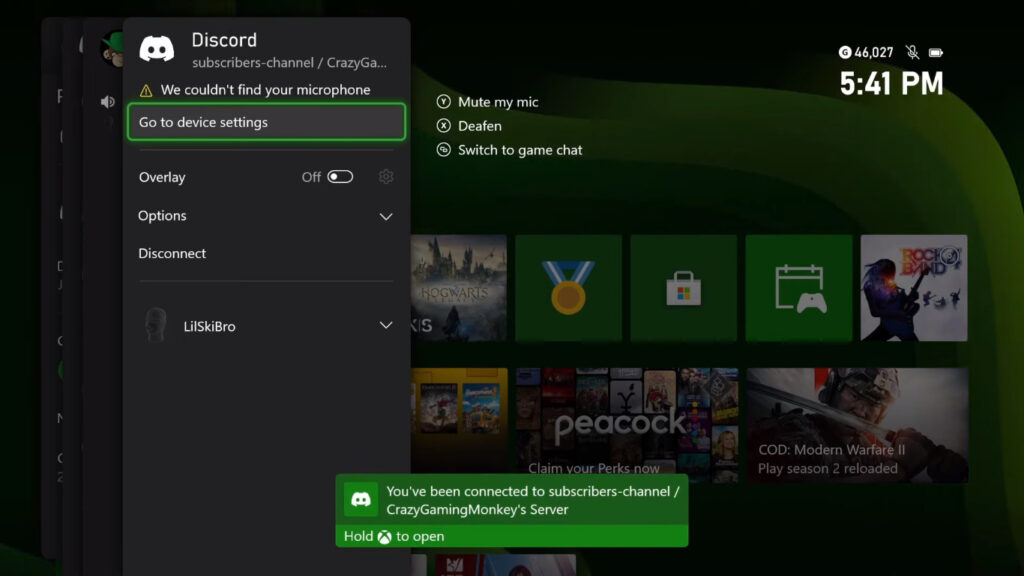
Task: Click the Discord logo icon
Action: coord(157,47)
